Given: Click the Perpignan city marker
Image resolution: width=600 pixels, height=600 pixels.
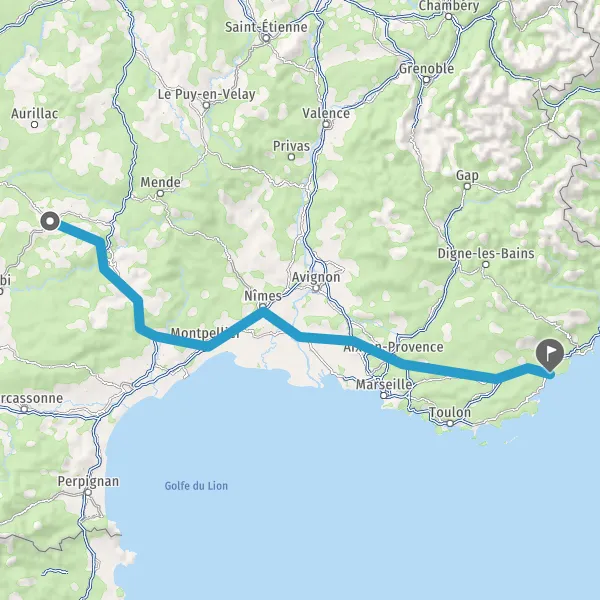Looking at the screenshot, I should (x=88, y=492).
